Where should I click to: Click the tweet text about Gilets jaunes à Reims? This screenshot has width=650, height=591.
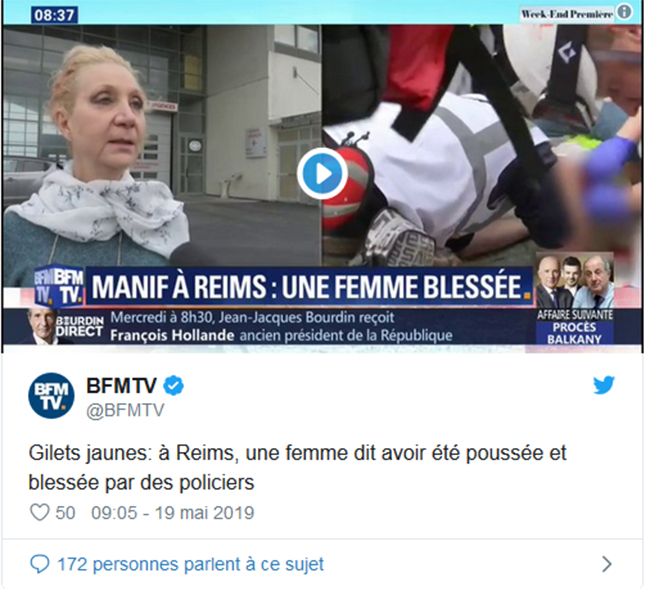299,469
